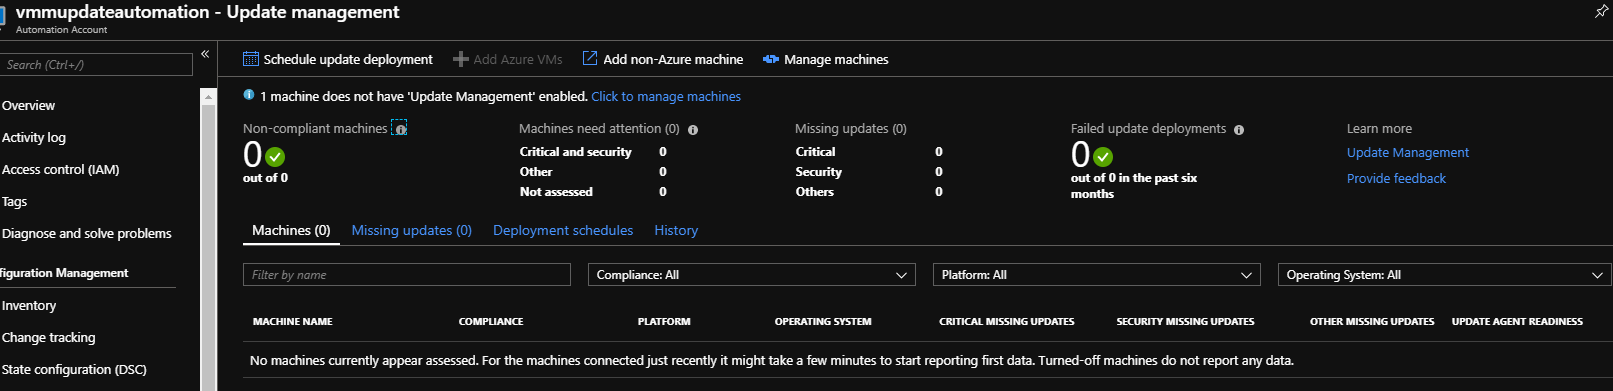Click the Schedule update deployment calendar icon
Viewport: 1613px width, 391px height.
pyautogui.click(x=251, y=59)
